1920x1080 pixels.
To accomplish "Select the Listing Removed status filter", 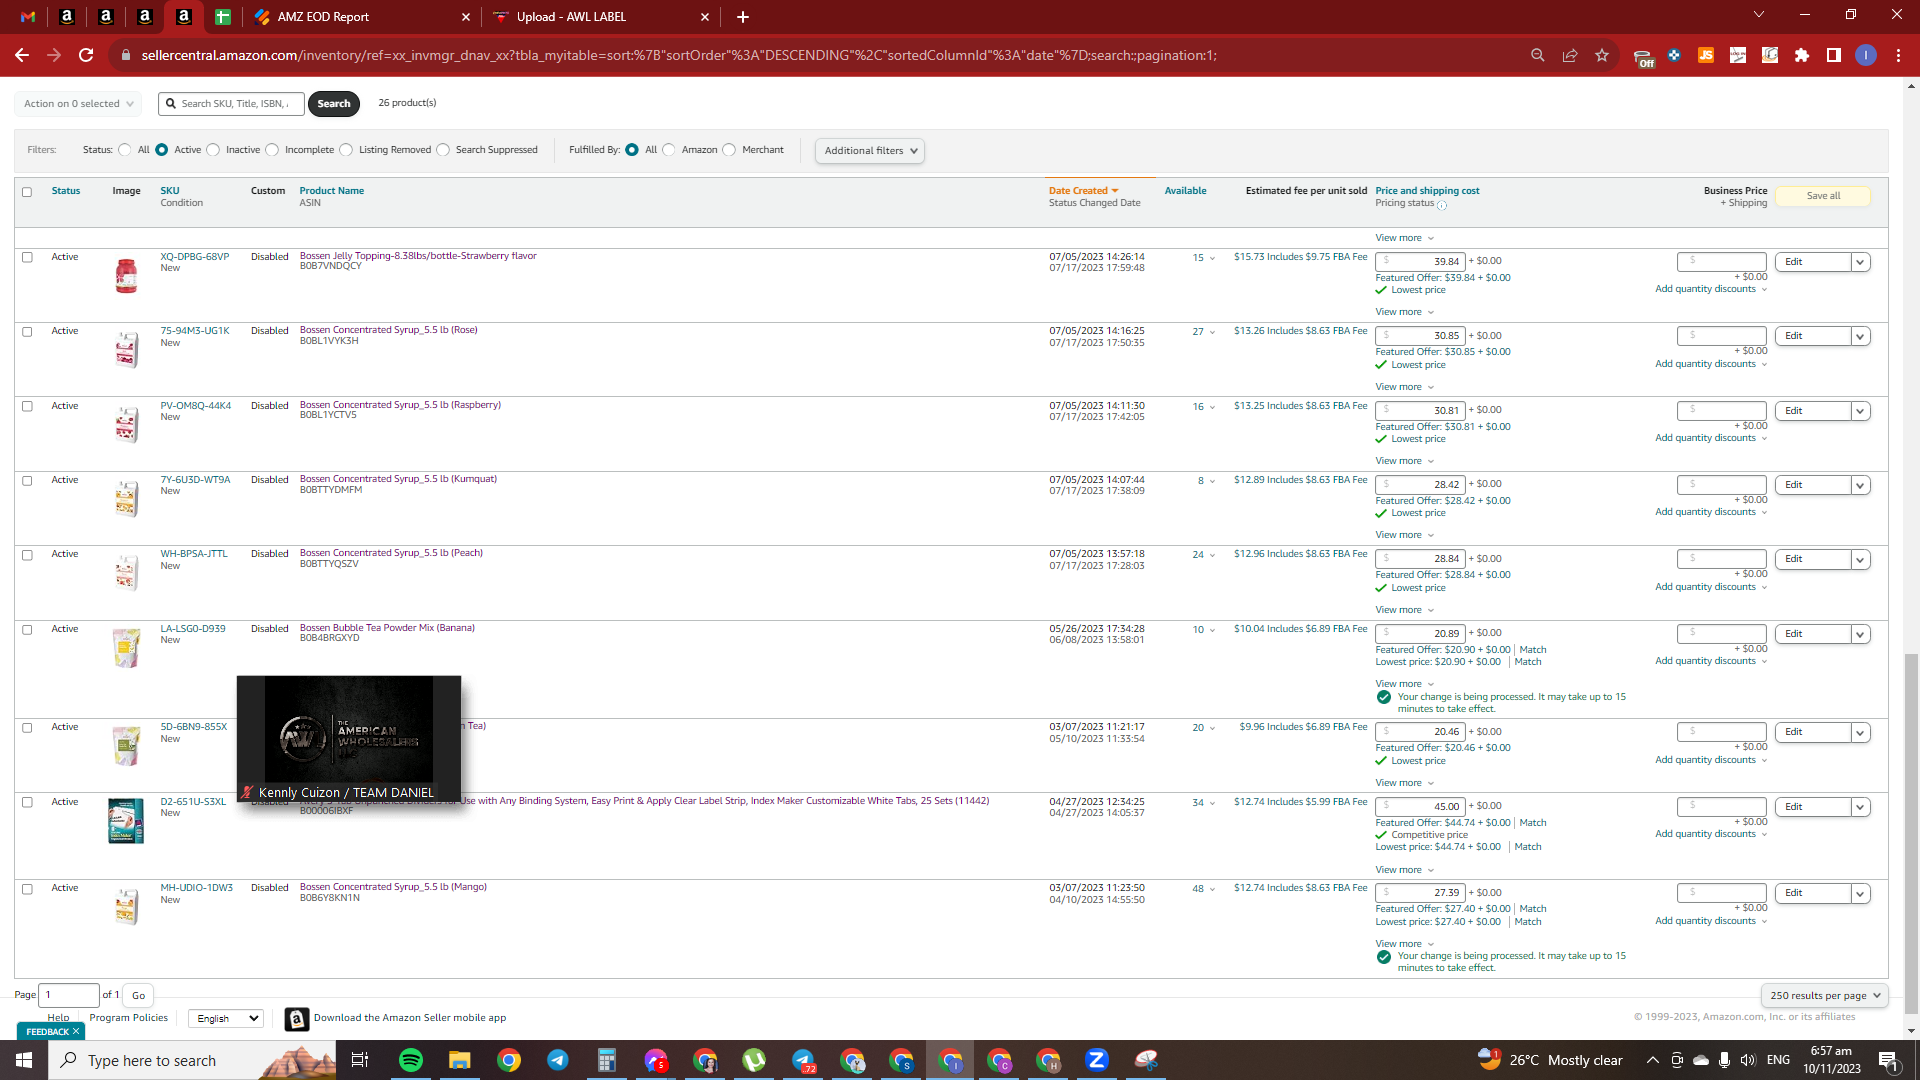I will click(x=346, y=150).
